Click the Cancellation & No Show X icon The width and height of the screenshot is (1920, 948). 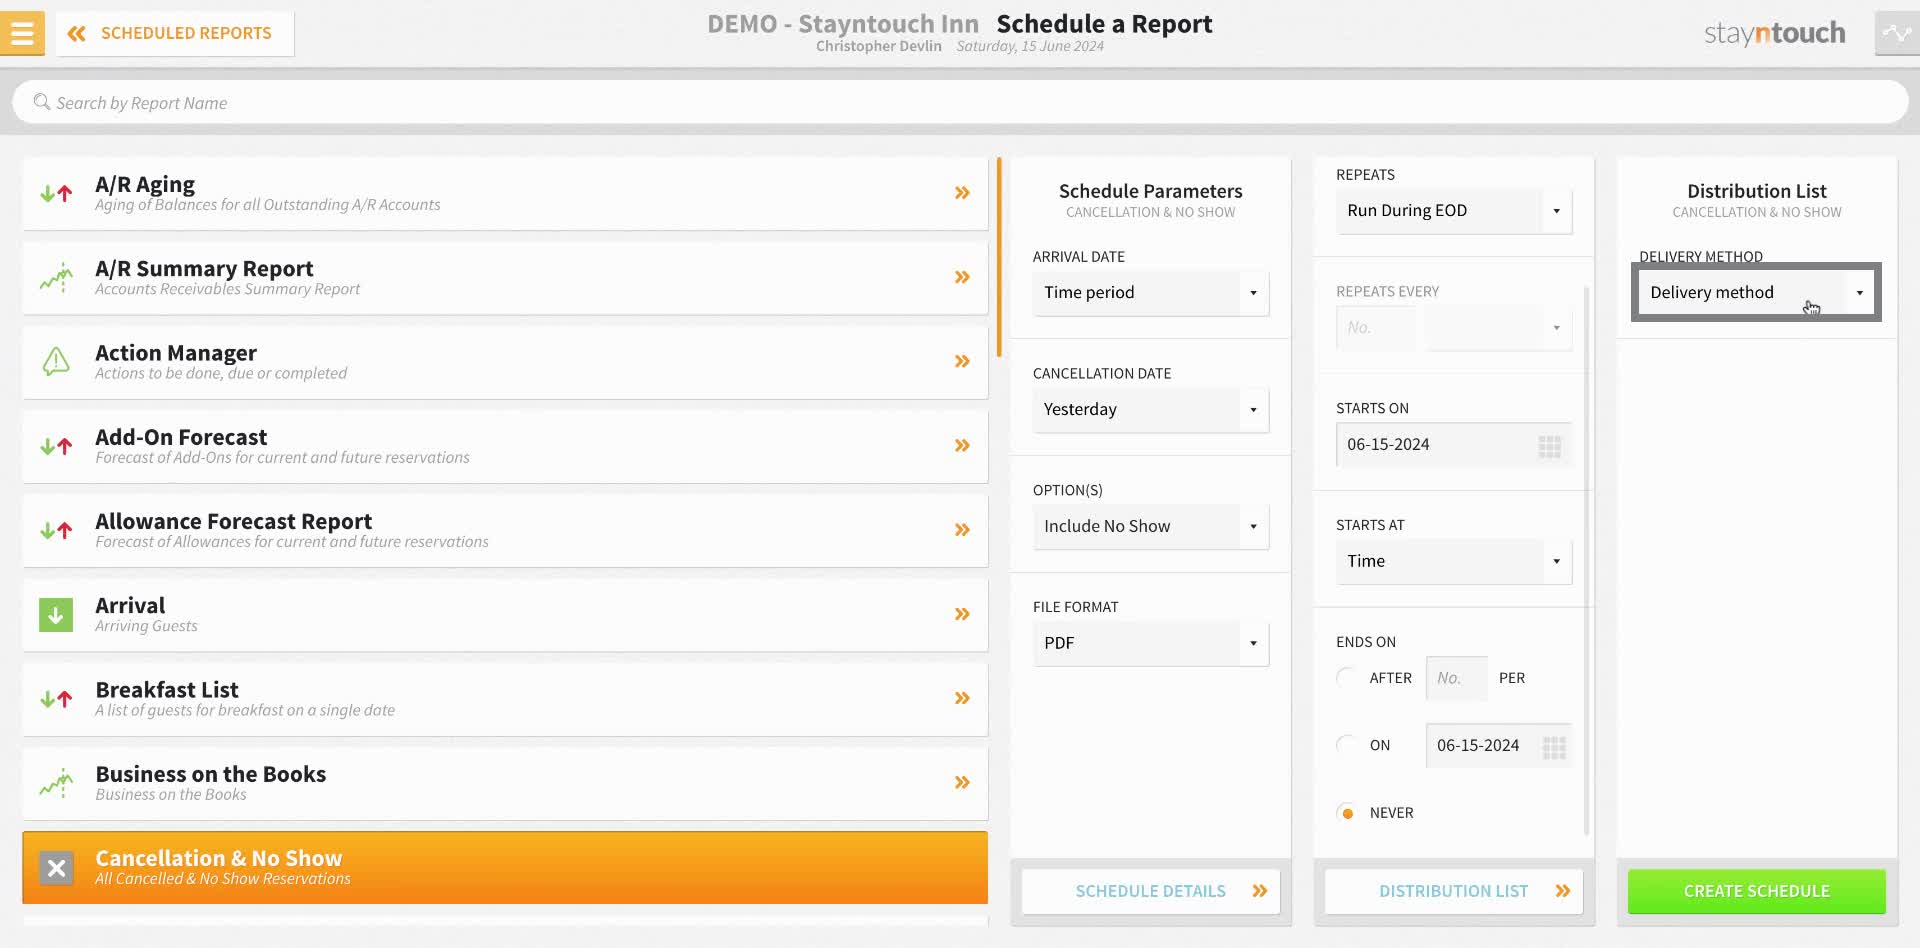tap(56, 868)
